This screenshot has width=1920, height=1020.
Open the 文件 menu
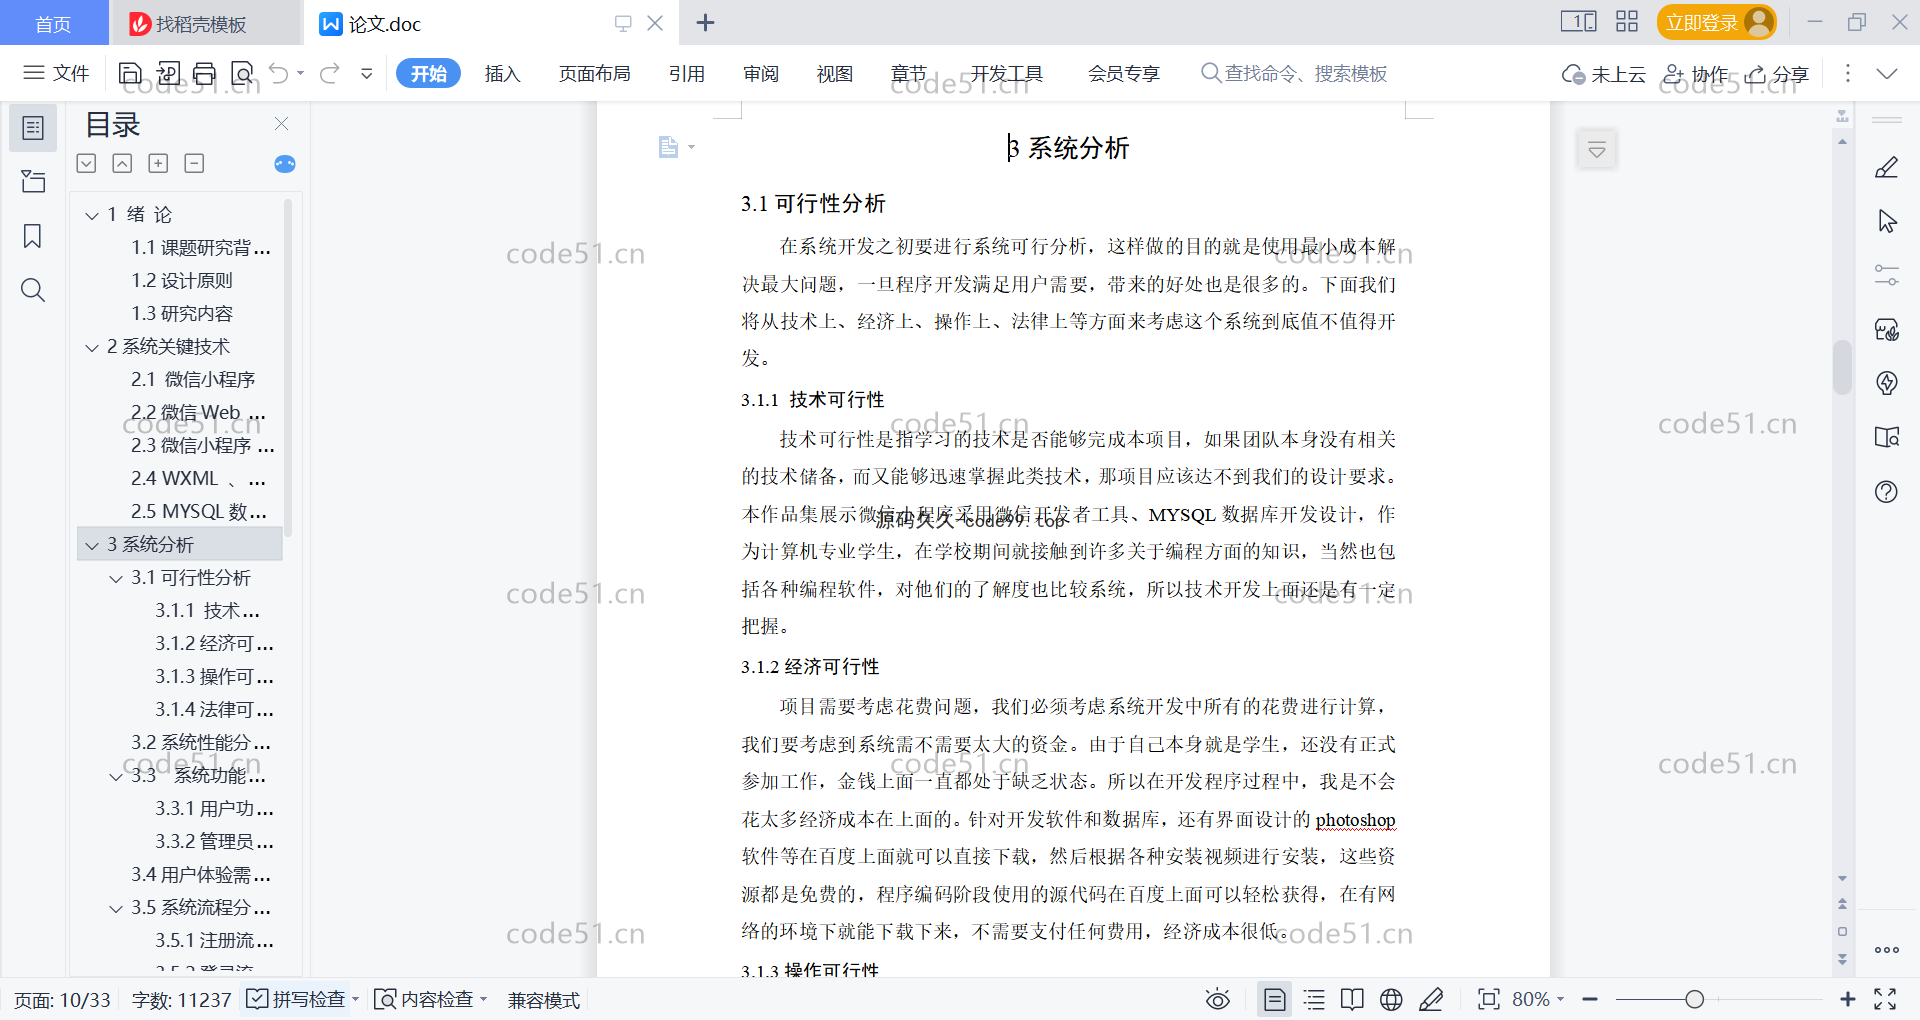57,73
